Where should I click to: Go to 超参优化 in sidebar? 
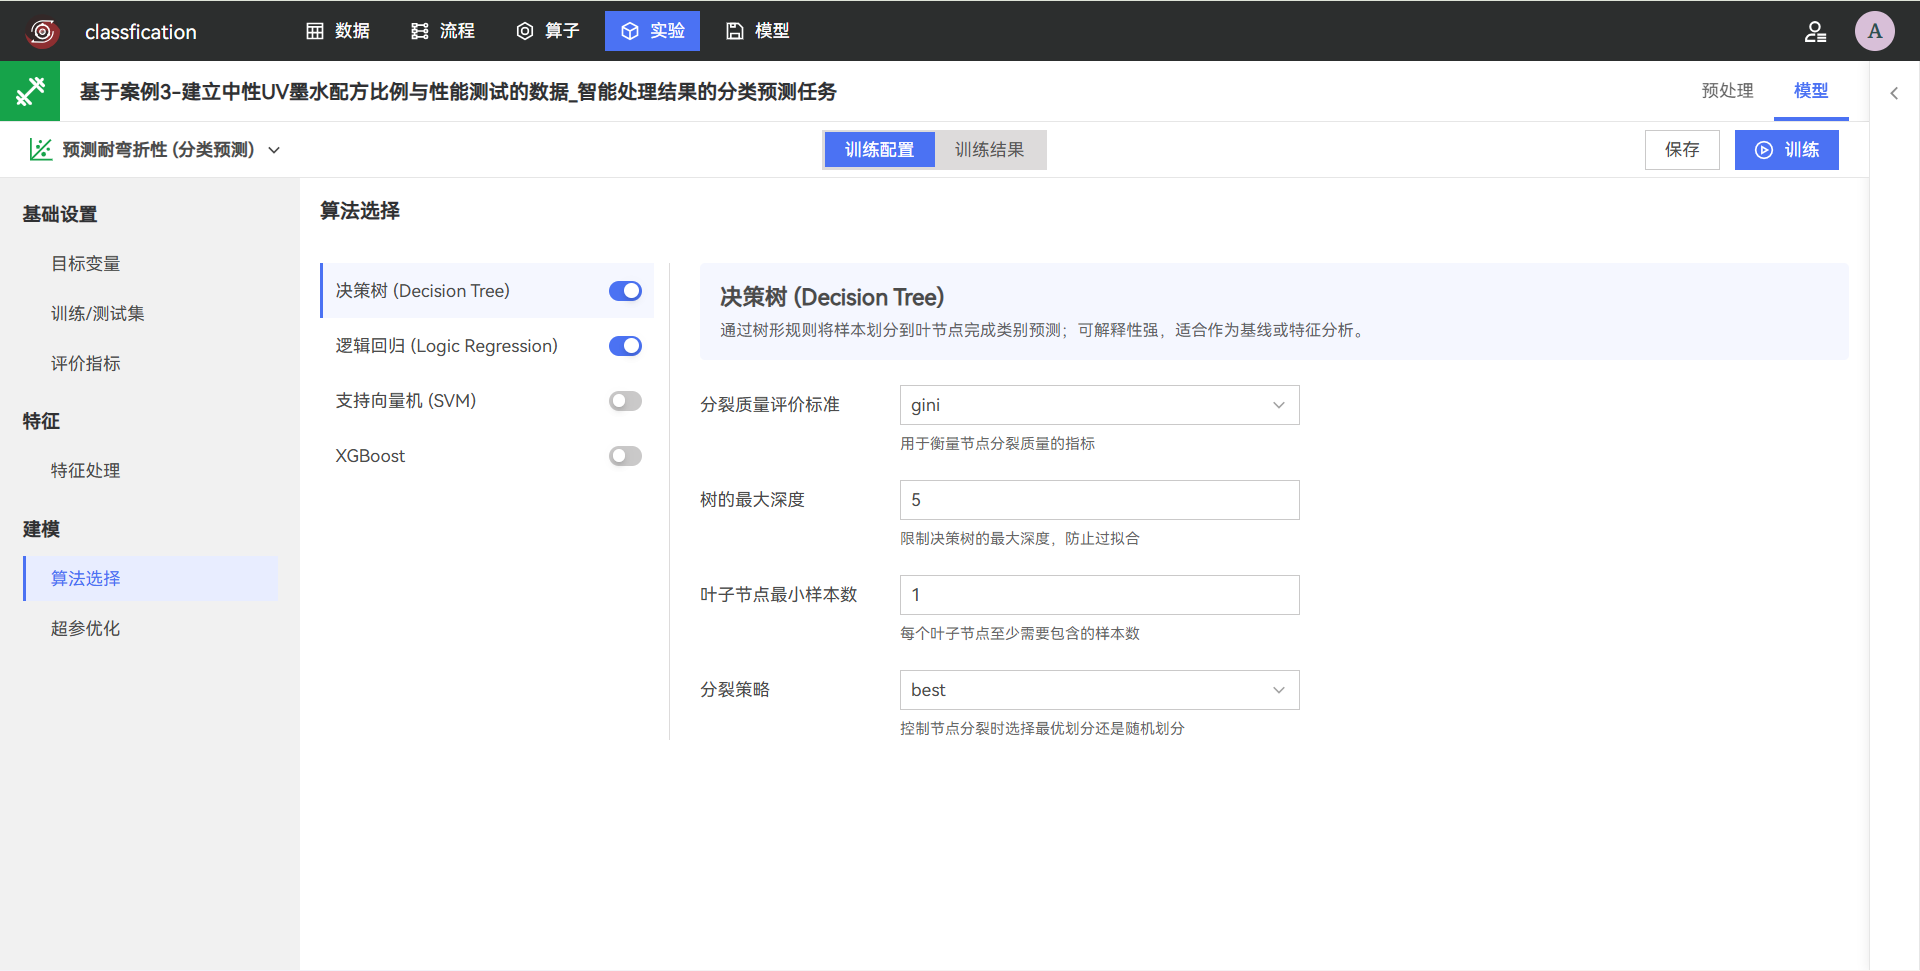pos(86,629)
